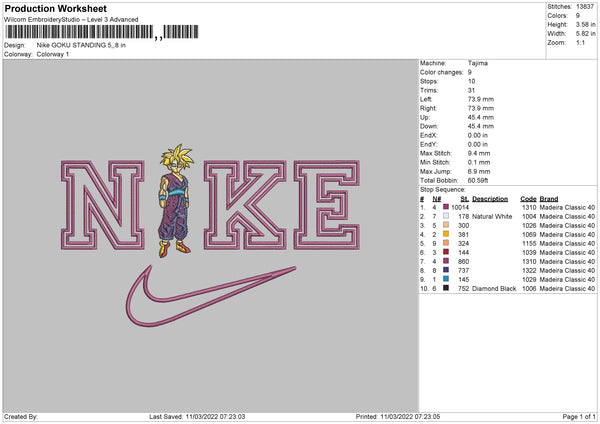600x424 pixels.
Task: Click the 'Page 1 of 1' footer text
Action: pyautogui.click(x=579, y=417)
